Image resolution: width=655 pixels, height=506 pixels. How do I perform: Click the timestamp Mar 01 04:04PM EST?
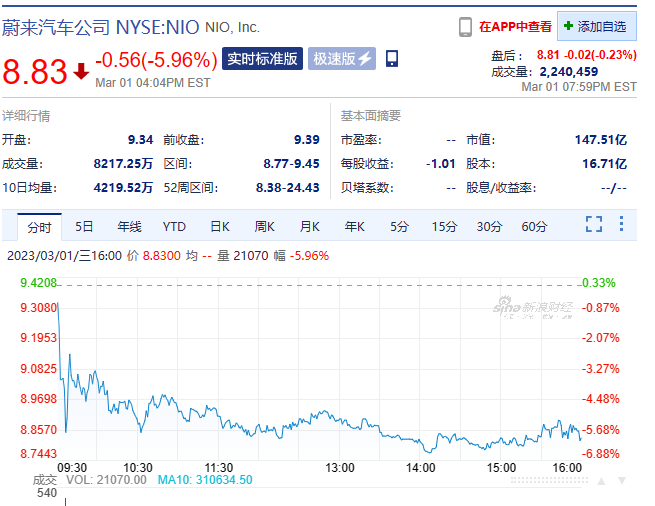tap(152, 83)
